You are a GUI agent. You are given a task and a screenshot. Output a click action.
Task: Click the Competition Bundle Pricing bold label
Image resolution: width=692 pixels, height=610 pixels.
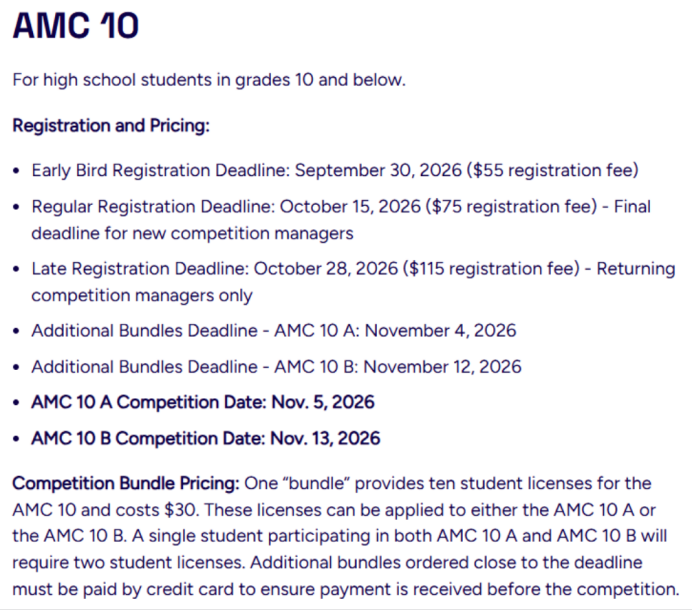126,483
